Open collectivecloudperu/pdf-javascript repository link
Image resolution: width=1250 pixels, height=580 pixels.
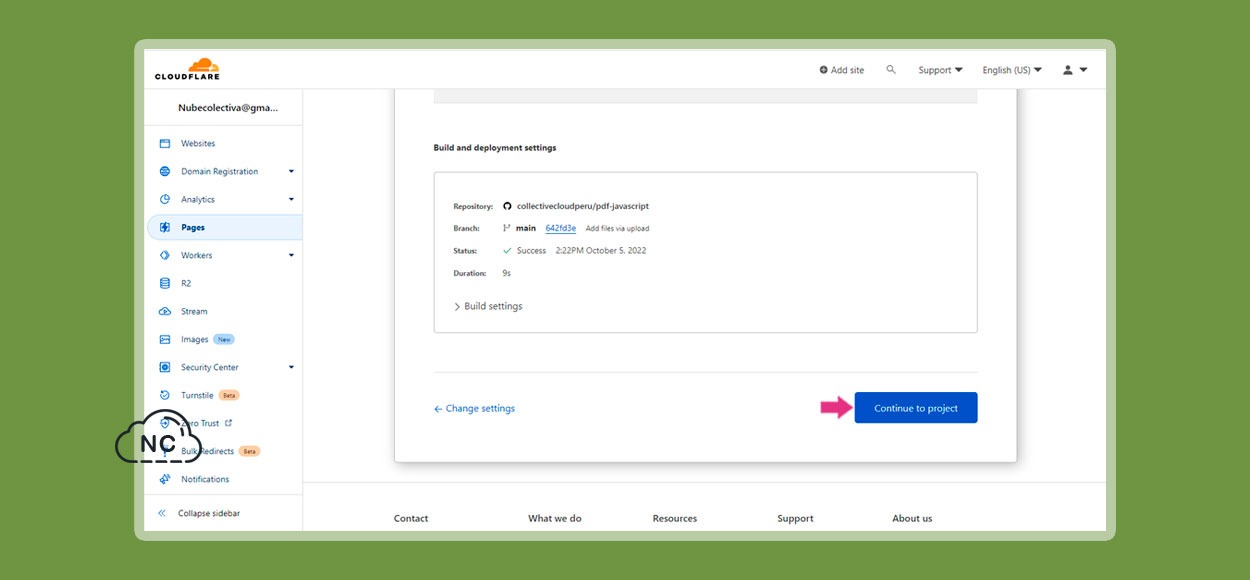coord(583,206)
